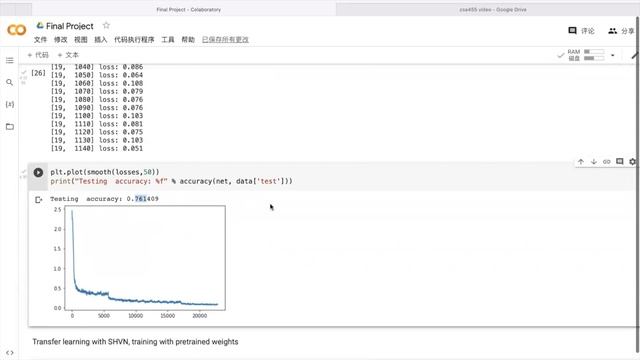The image size is (640, 360).
Task: Click the Final Project notebook title
Action: 70,26
